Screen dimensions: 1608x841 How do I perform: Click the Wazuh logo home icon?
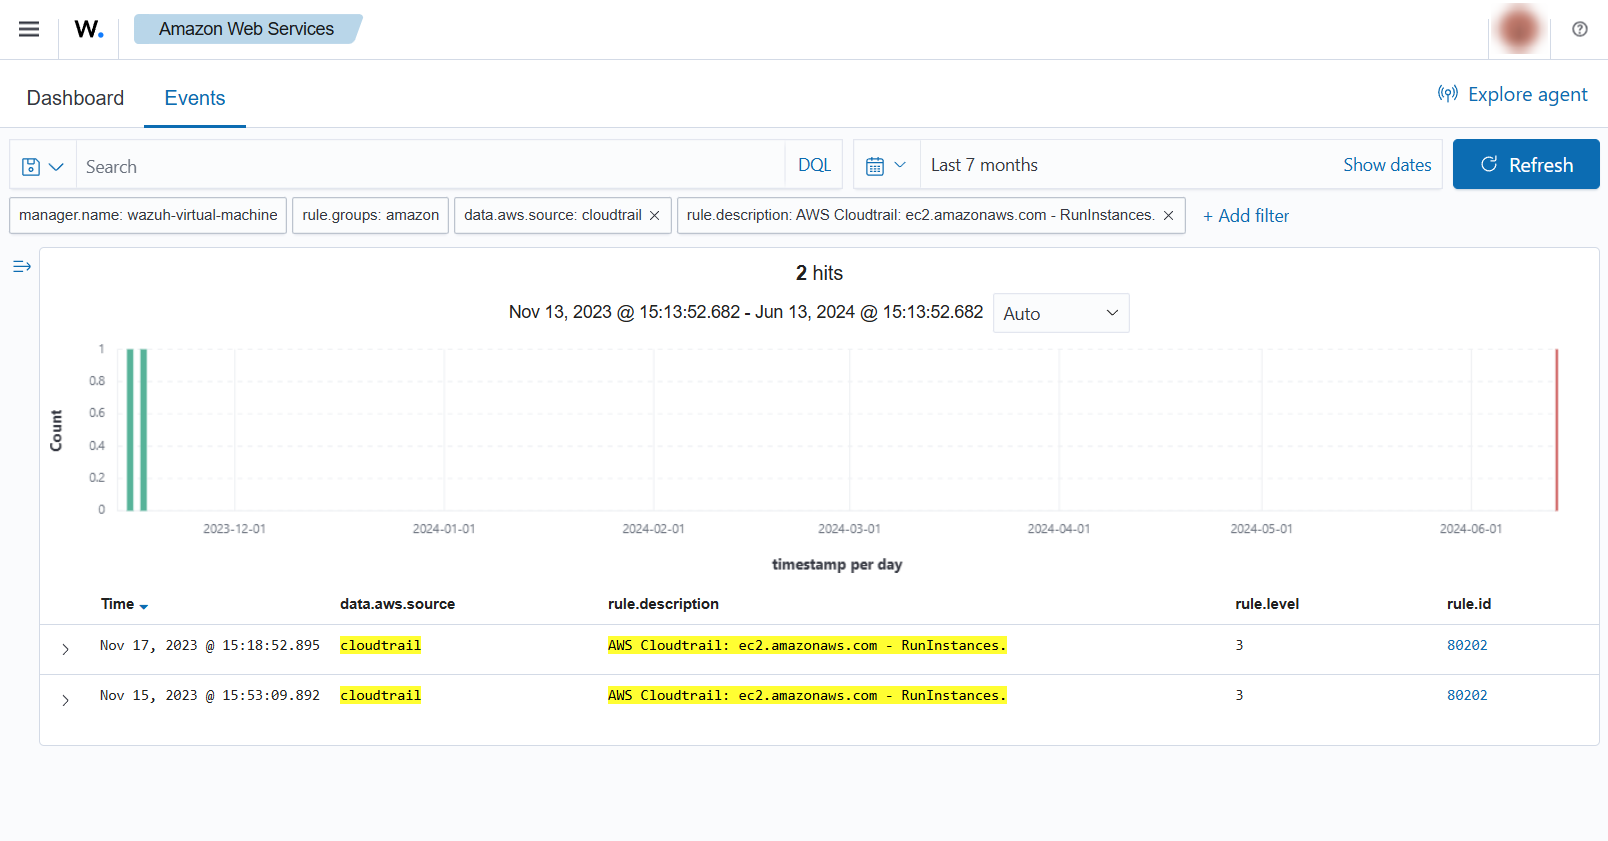coord(89,29)
